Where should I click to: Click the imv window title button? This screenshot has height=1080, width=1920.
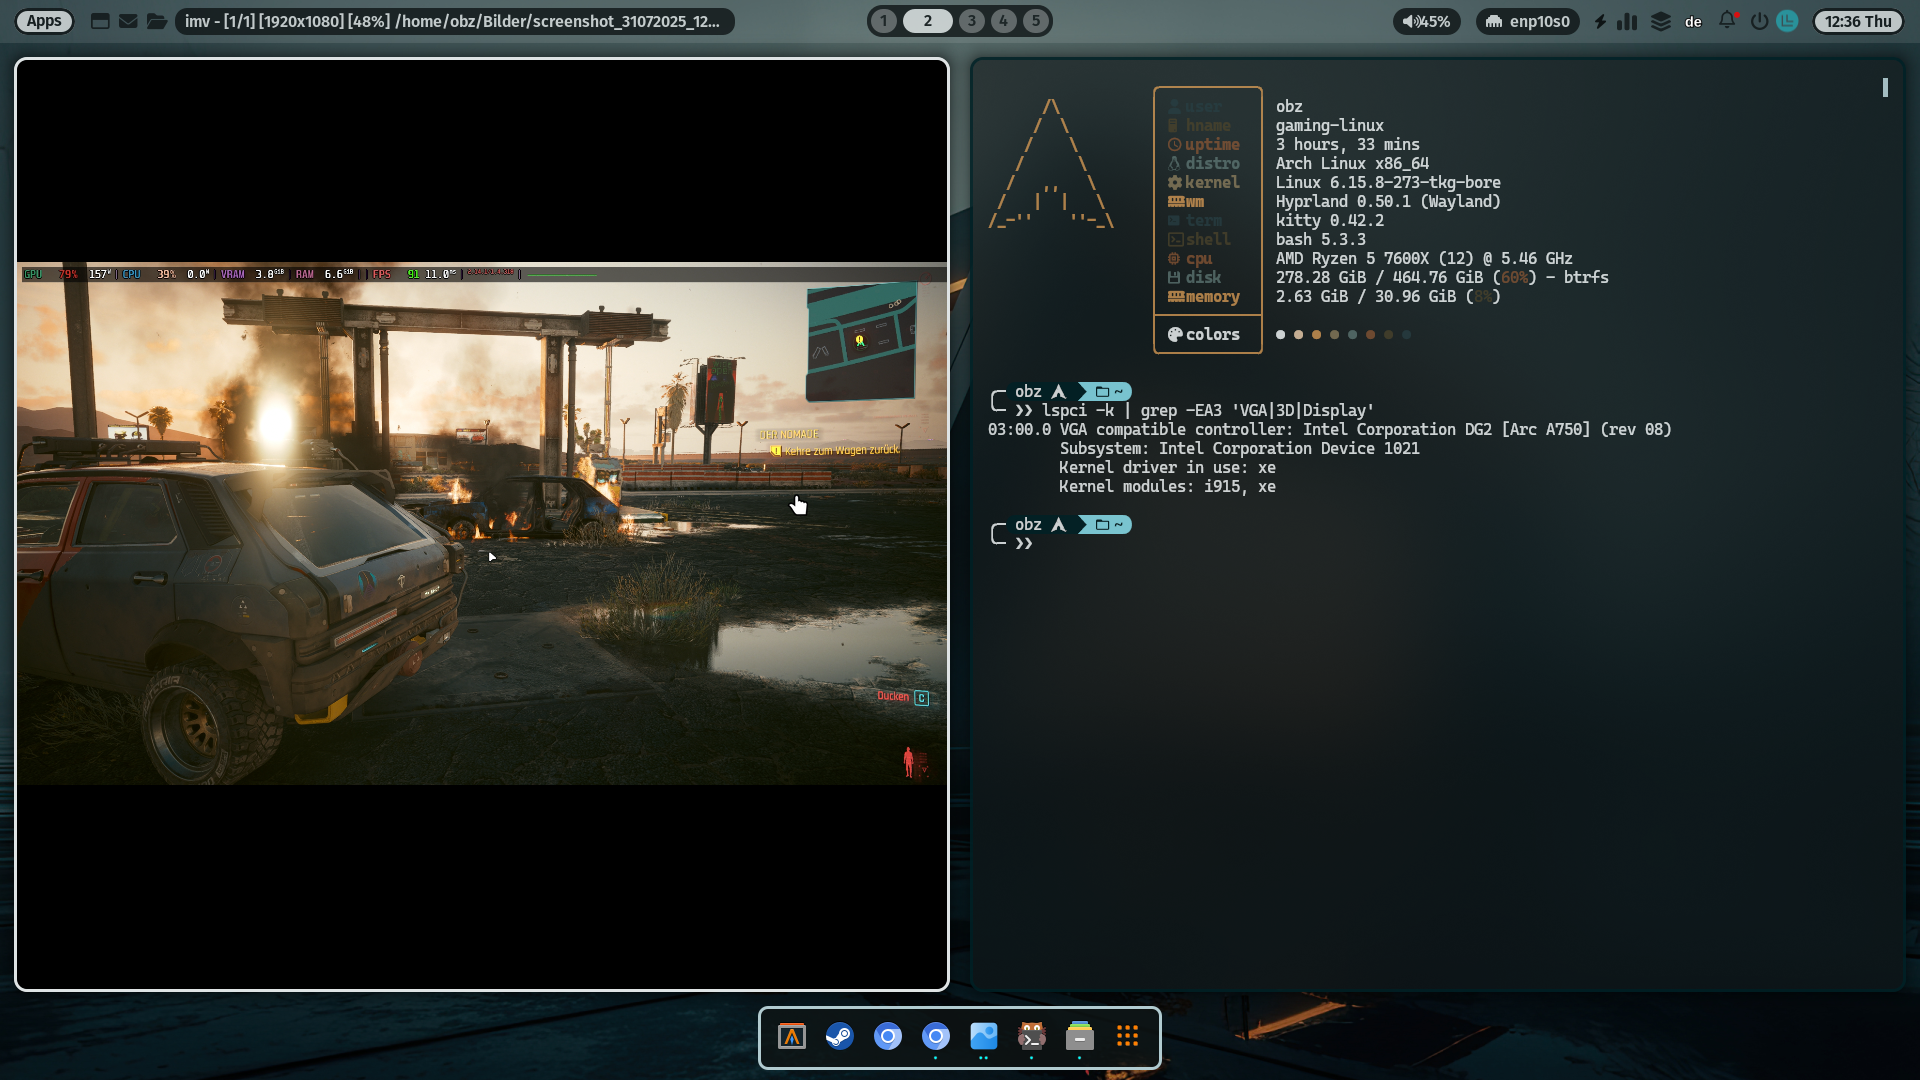point(453,20)
